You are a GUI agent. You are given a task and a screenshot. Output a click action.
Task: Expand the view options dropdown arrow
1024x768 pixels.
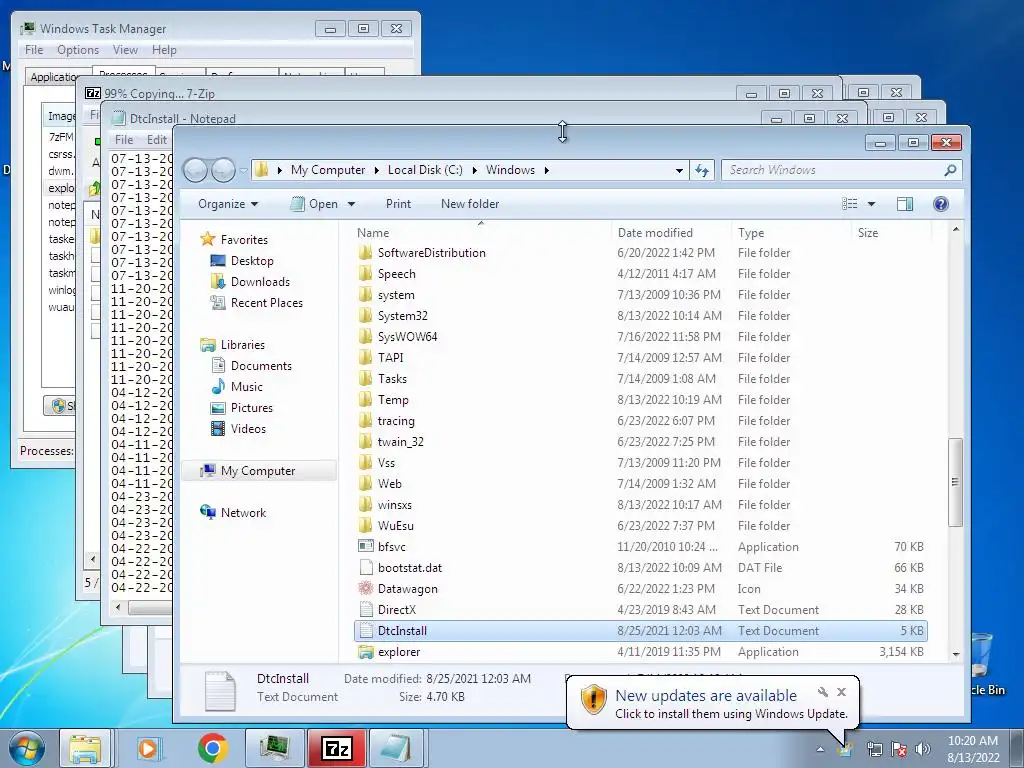871,204
